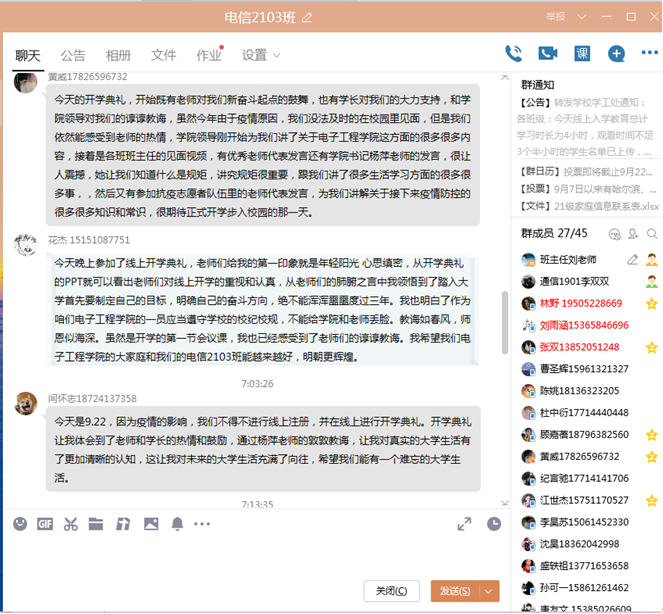Expand the input box to fullscreen
The height and width of the screenshot is (614, 663).
[x=464, y=524]
